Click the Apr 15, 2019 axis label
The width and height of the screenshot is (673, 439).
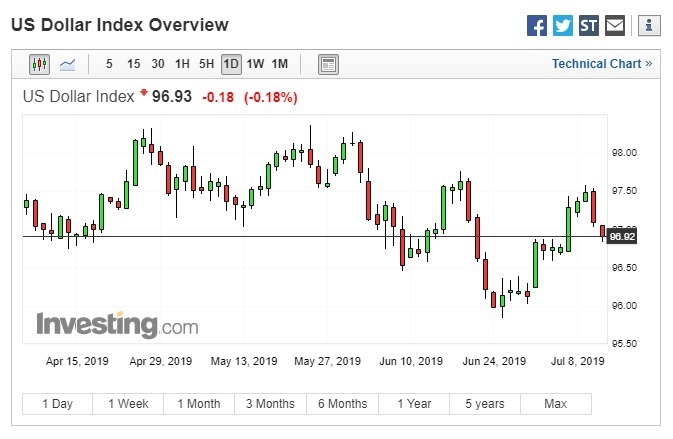pos(77,361)
